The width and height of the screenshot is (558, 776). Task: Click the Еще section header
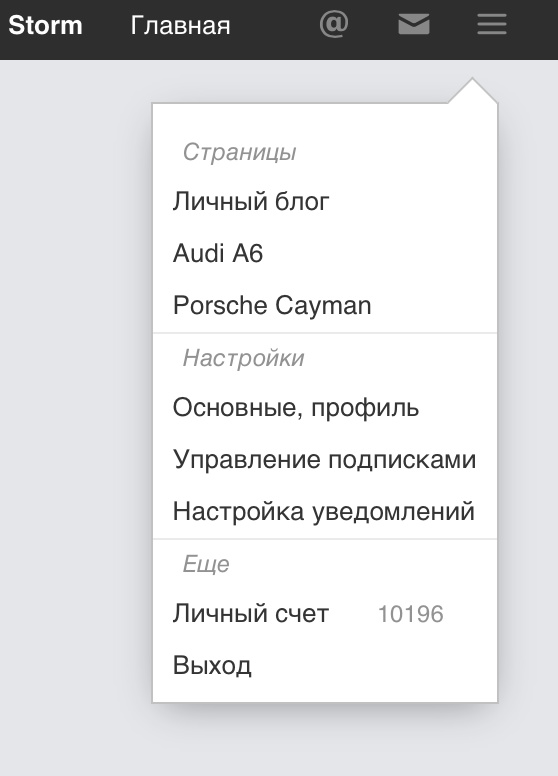(206, 564)
